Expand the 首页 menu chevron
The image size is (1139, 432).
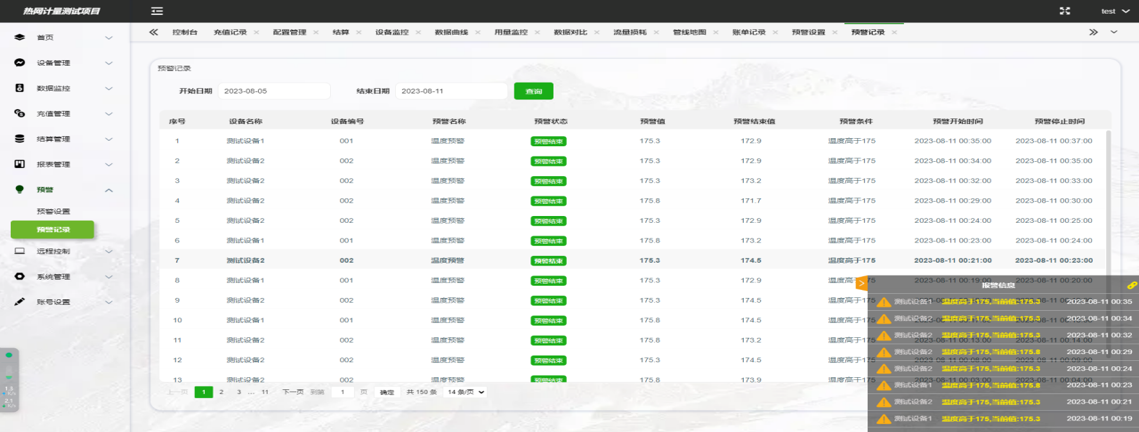[109, 38]
